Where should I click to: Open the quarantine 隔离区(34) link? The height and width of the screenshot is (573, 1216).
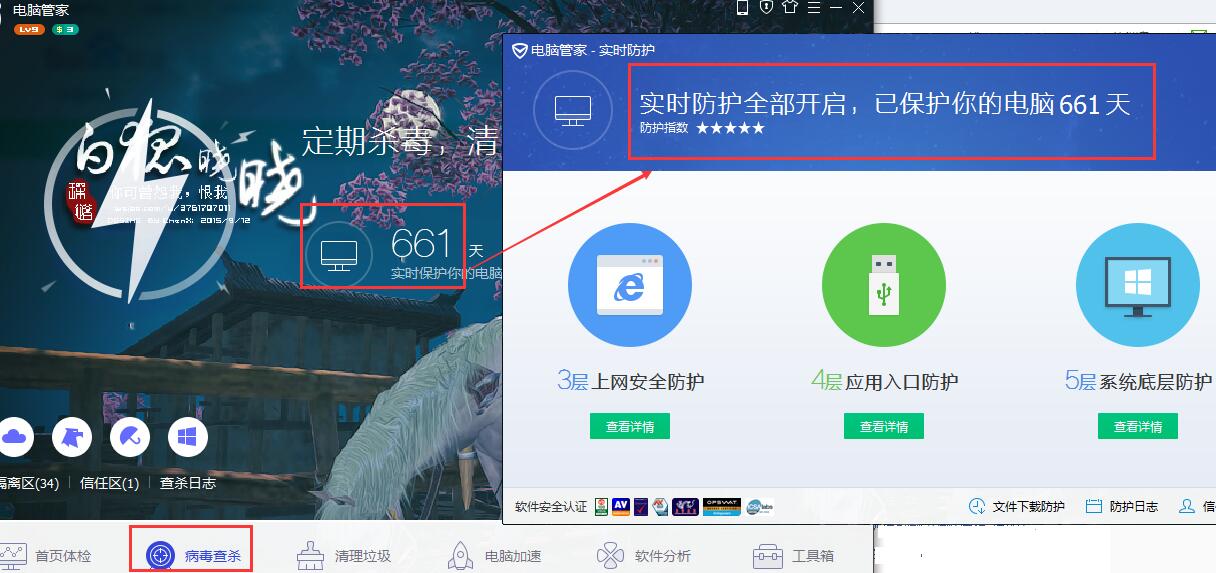30,483
